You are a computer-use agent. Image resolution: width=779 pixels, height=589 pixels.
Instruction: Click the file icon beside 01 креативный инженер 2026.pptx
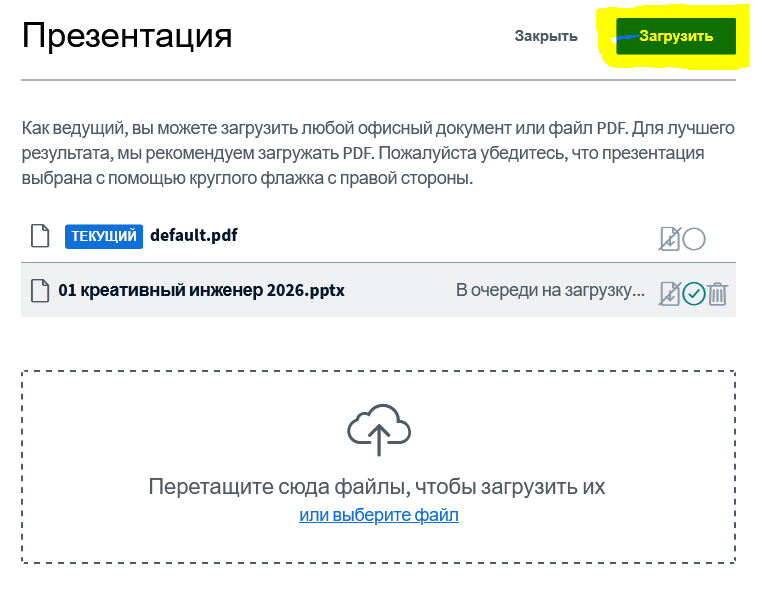[x=40, y=291]
